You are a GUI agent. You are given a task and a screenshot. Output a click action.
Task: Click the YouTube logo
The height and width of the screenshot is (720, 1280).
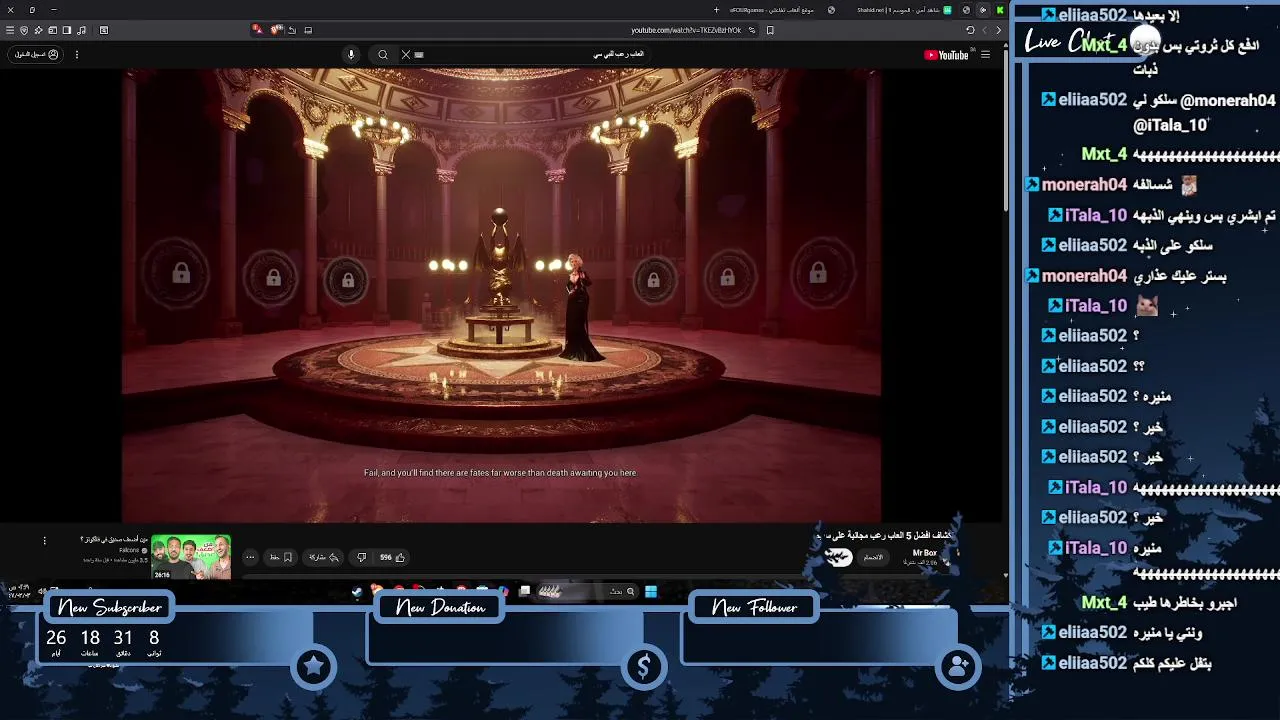click(x=946, y=55)
